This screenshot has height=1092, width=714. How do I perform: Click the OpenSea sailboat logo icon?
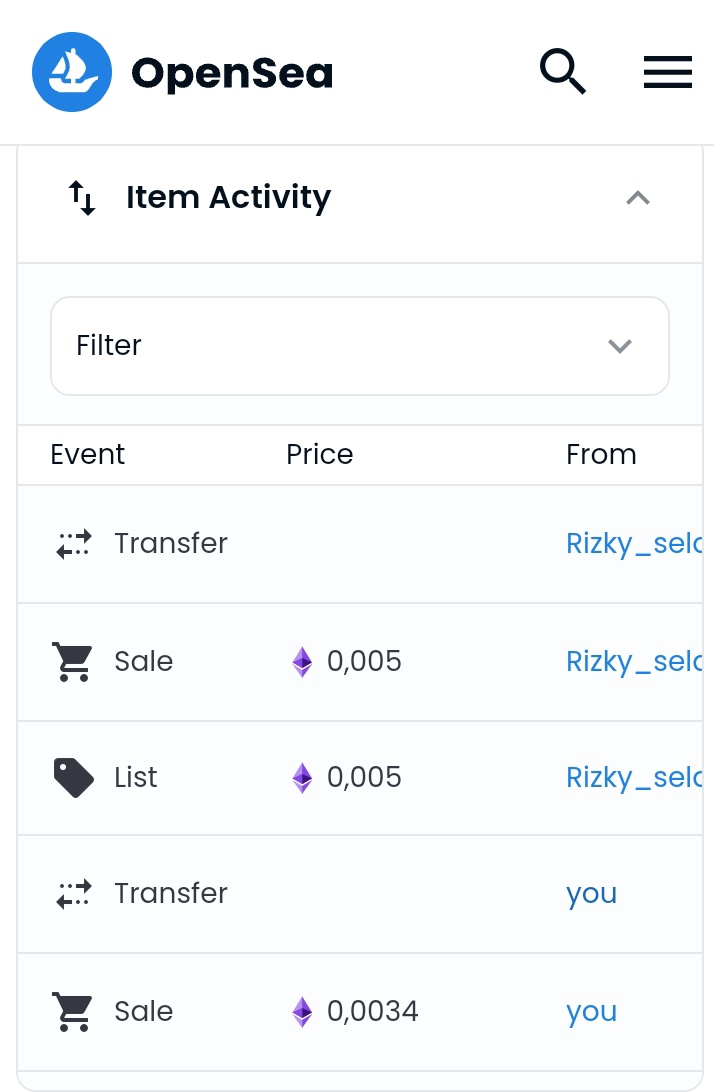click(71, 72)
